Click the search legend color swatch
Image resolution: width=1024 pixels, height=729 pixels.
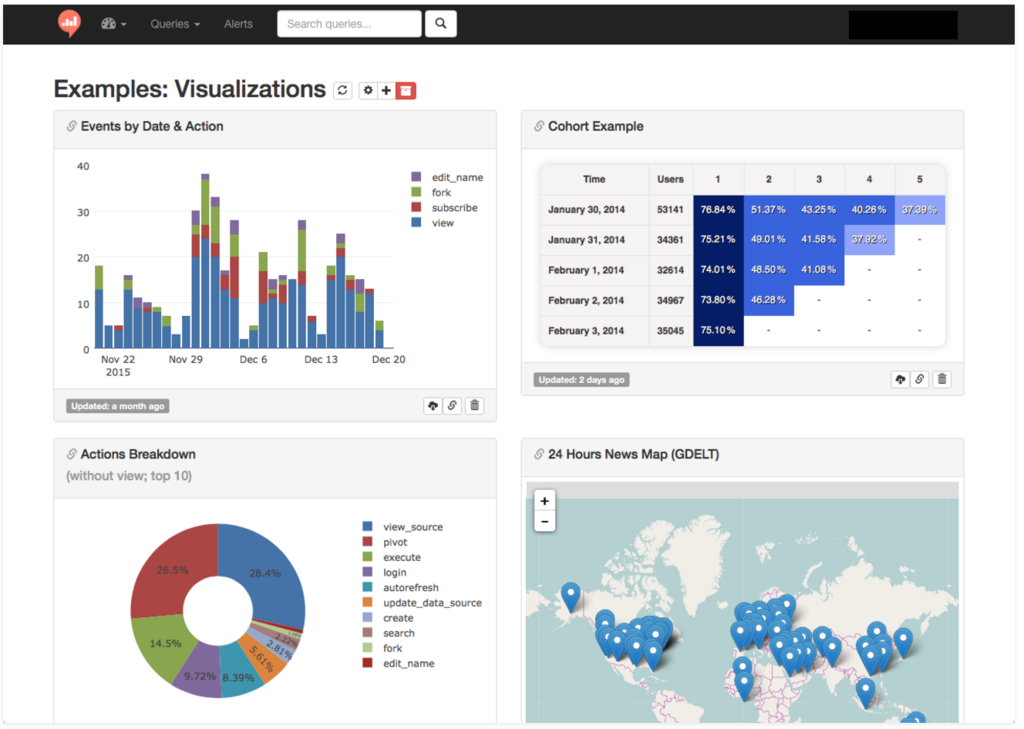point(368,632)
